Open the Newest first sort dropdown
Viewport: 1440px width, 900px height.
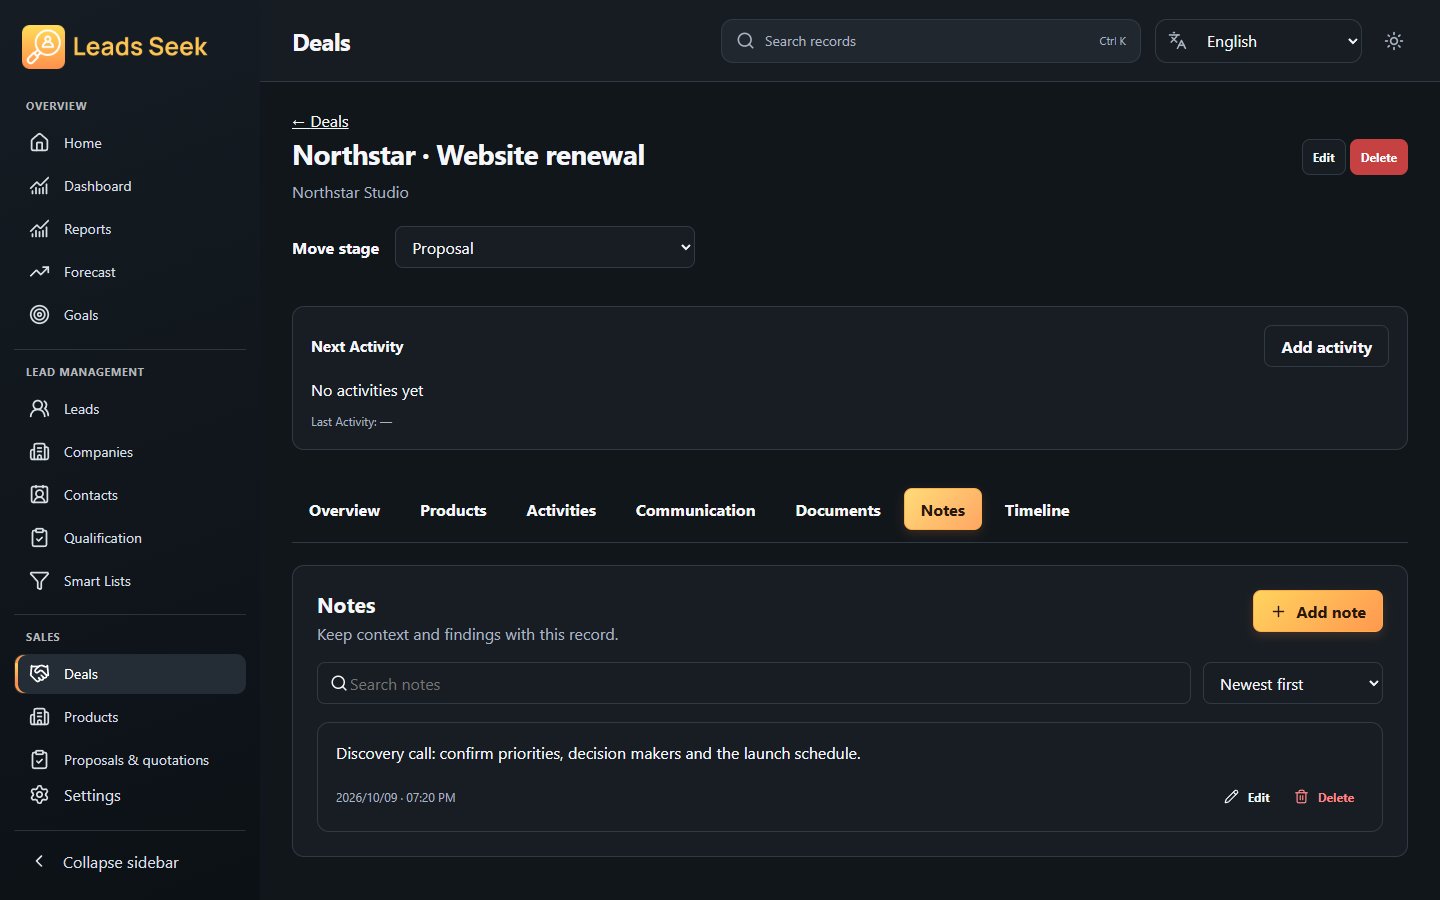(1292, 683)
